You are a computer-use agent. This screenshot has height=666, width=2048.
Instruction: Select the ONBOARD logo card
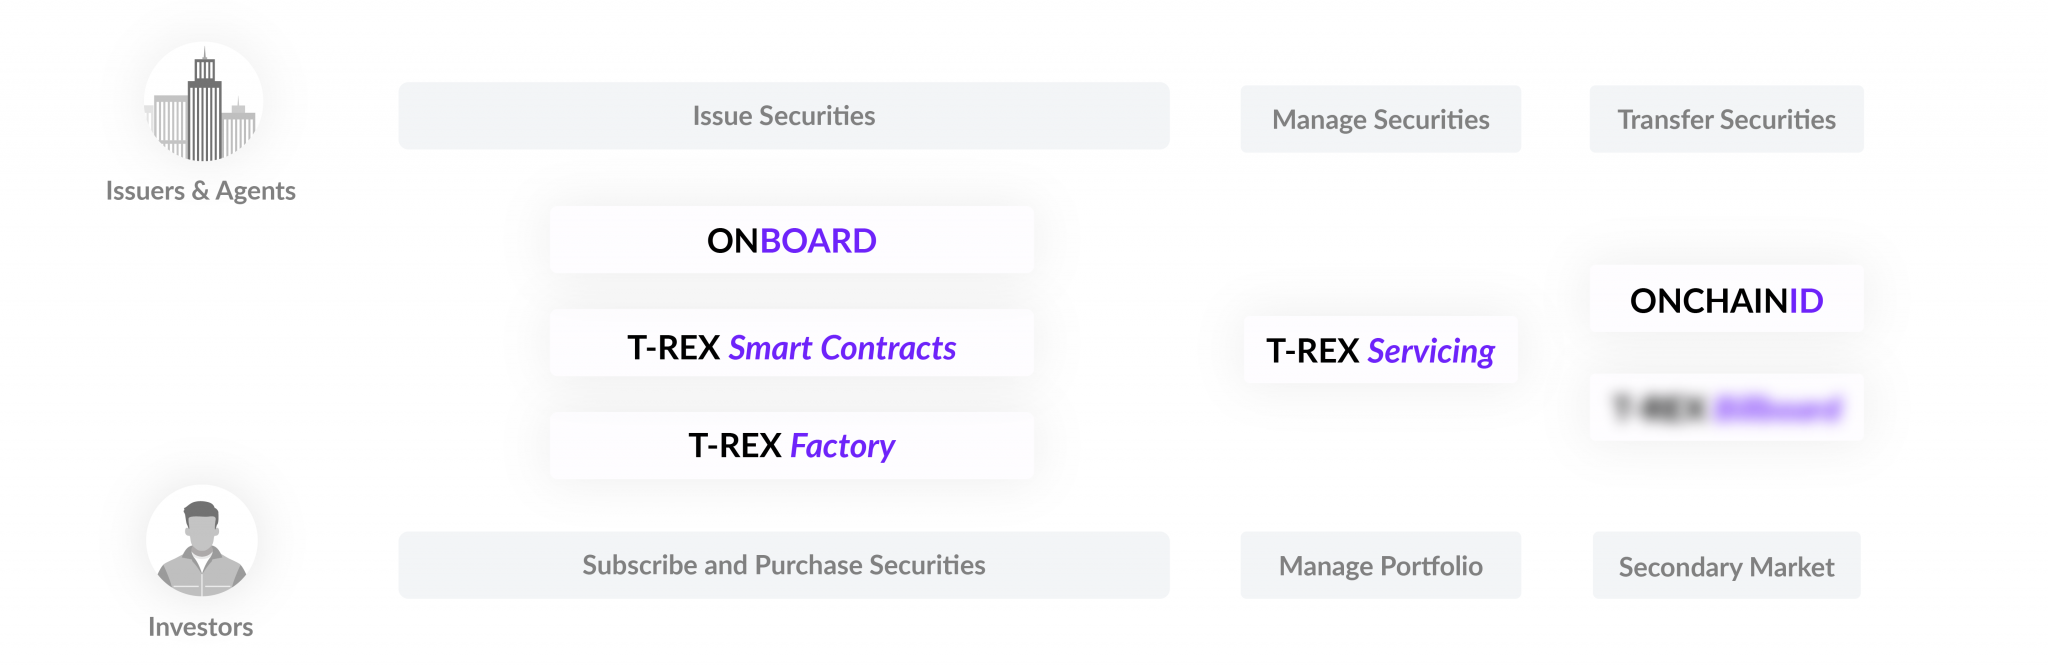point(791,240)
